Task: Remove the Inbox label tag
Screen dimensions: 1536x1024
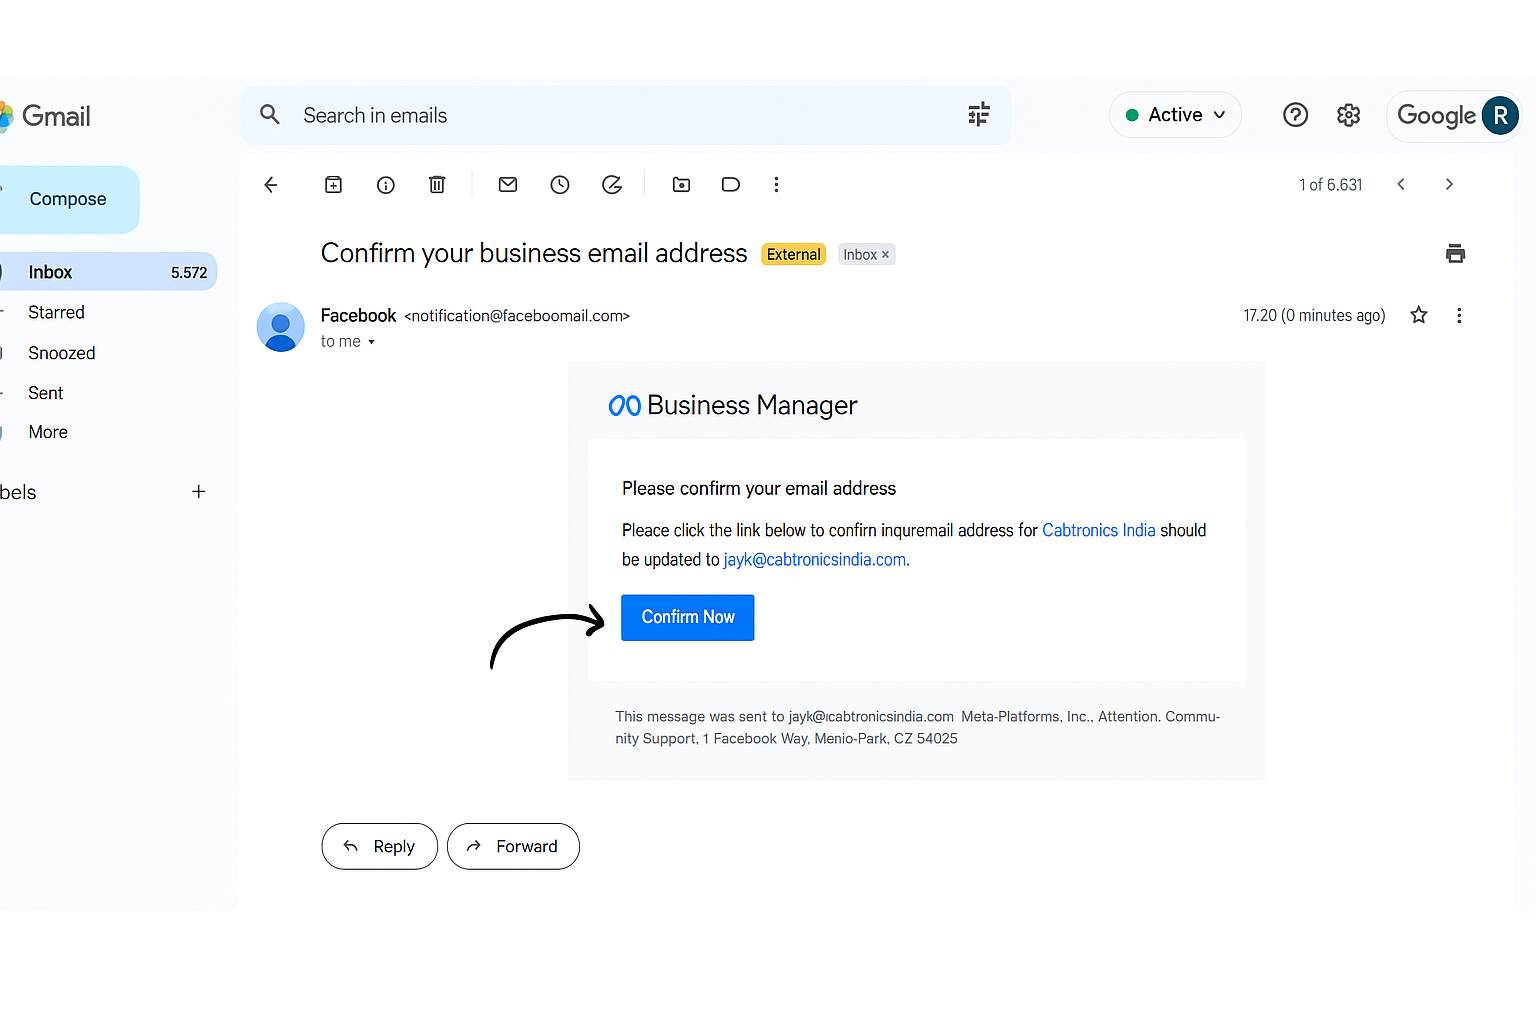Action: coord(885,255)
